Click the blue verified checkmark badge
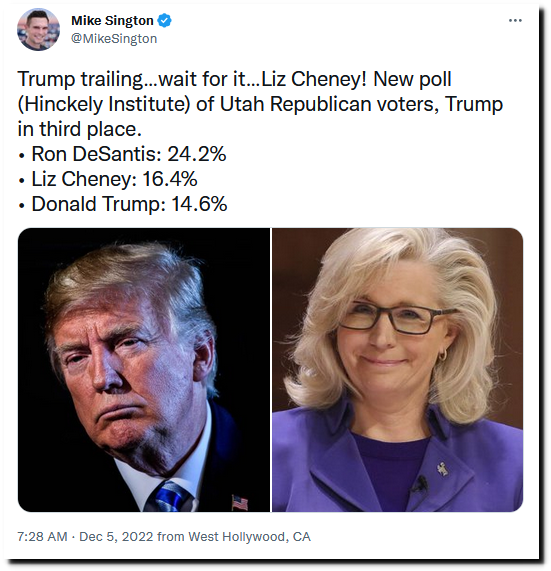551x571 pixels. click(x=164, y=20)
